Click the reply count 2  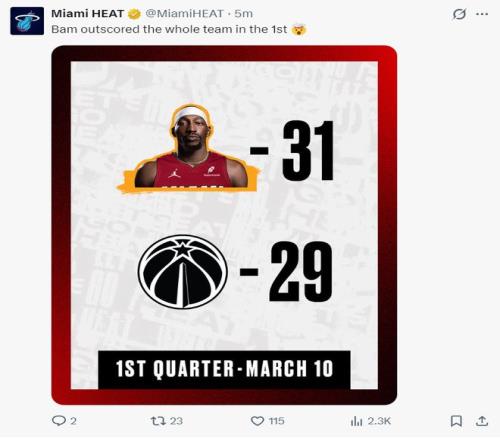coord(73,421)
